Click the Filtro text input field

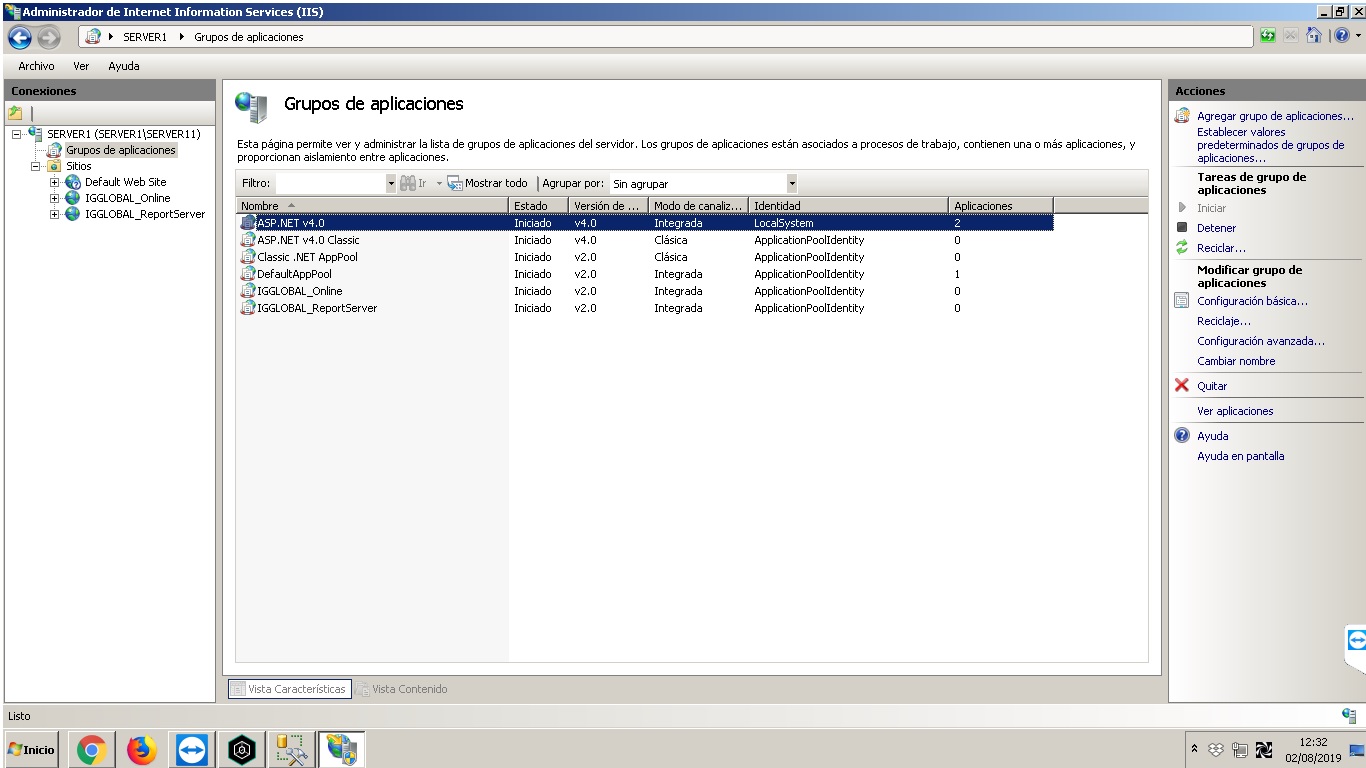tap(330, 184)
